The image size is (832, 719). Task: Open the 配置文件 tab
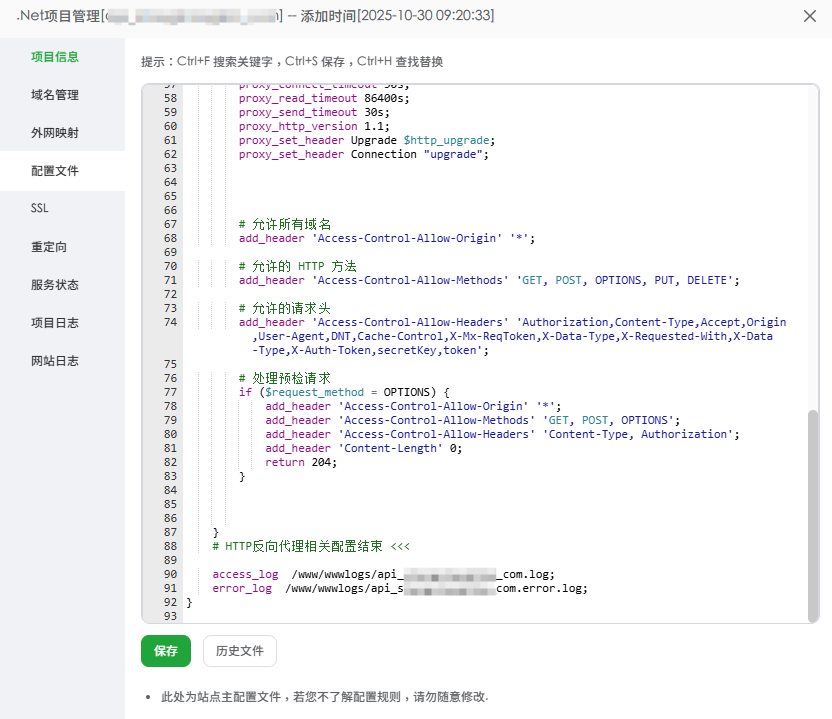(x=55, y=171)
